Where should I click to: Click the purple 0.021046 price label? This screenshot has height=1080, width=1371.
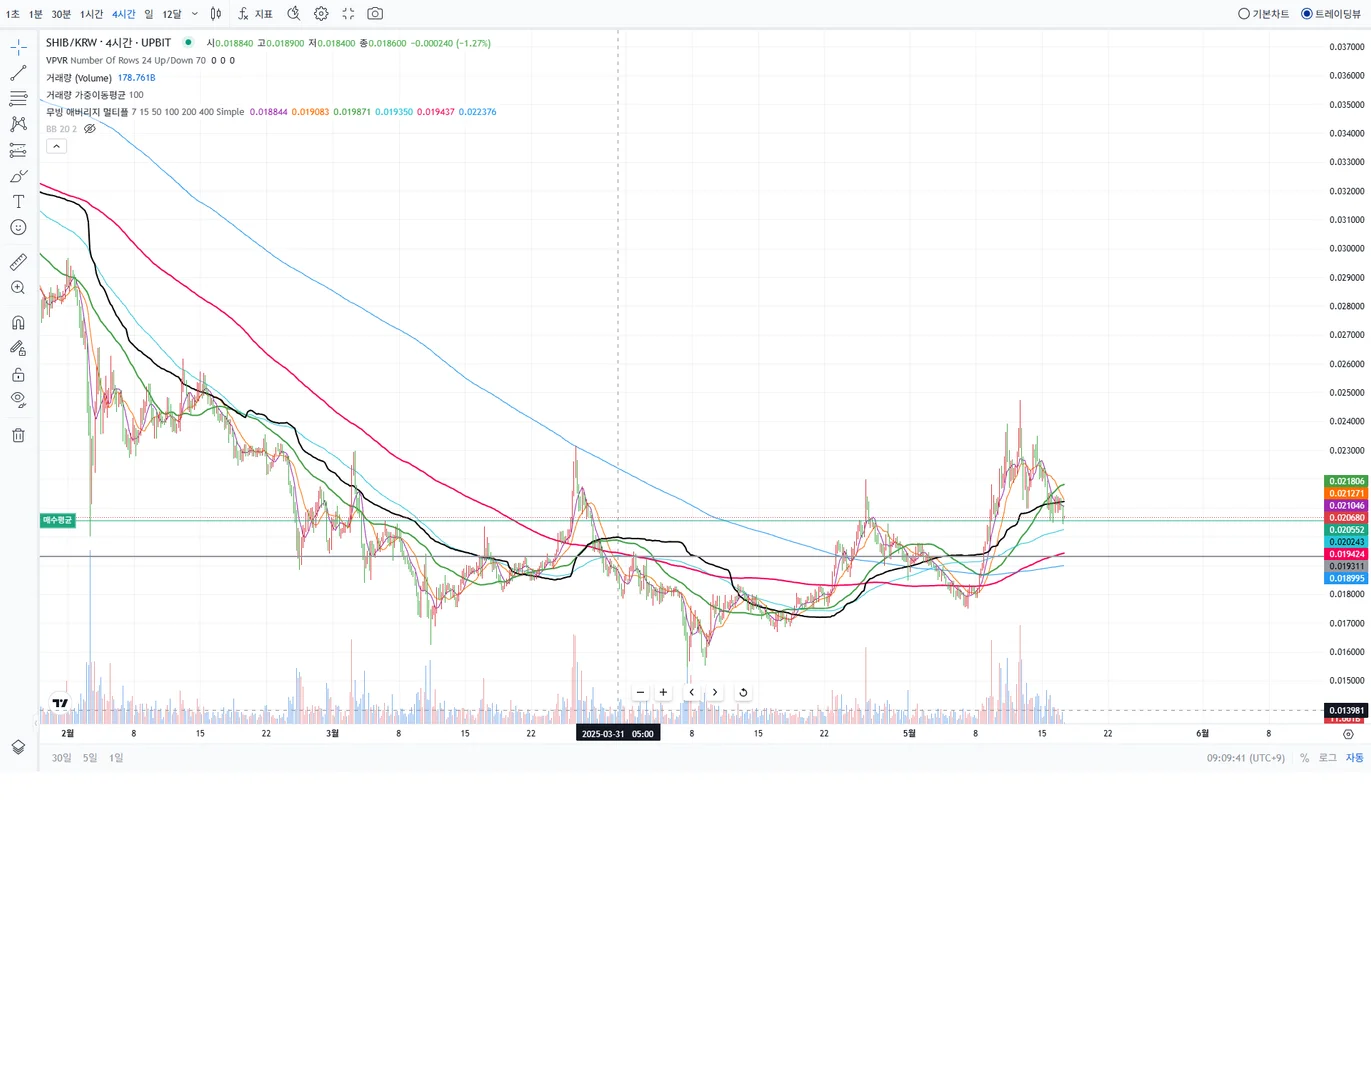pos(1346,506)
